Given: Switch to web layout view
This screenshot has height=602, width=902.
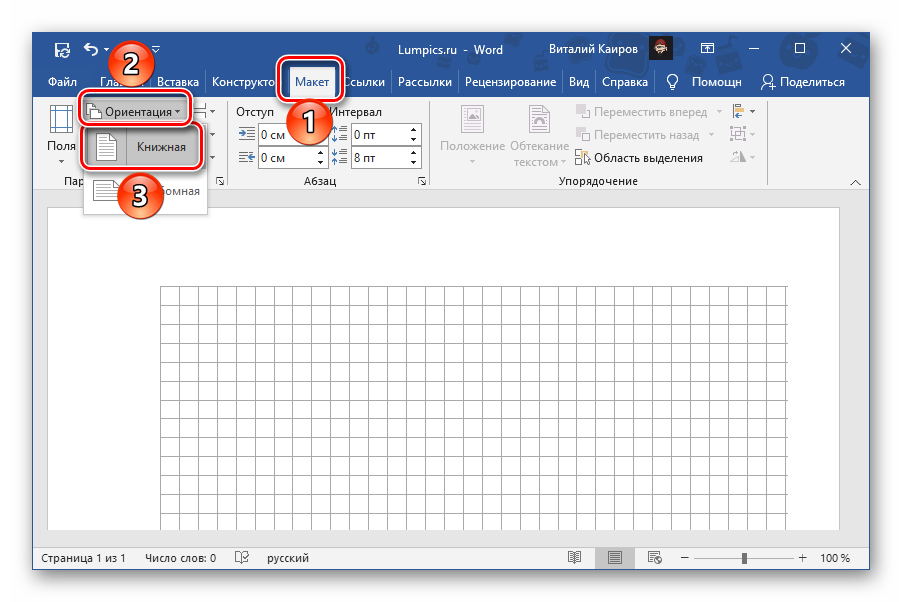Looking at the screenshot, I should tap(654, 557).
